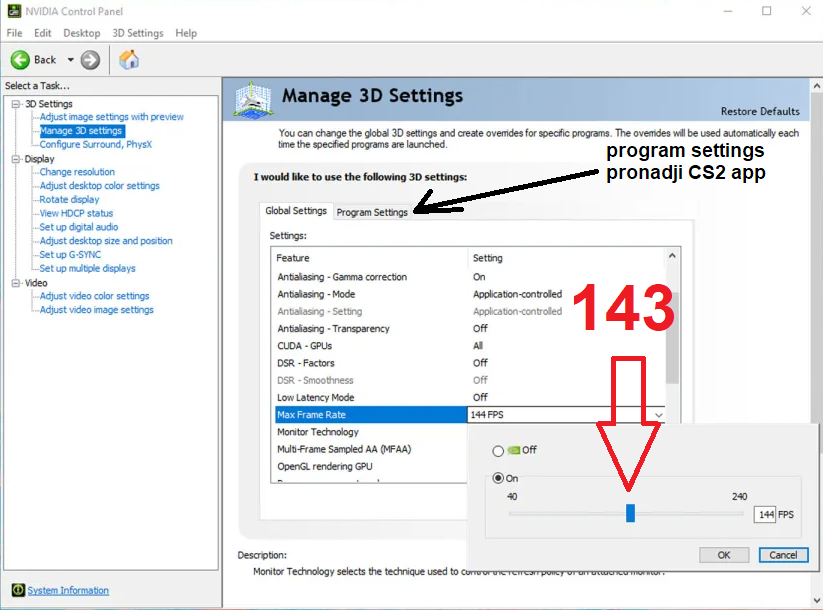Select the Off radio button for frame rate

click(x=499, y=451)
